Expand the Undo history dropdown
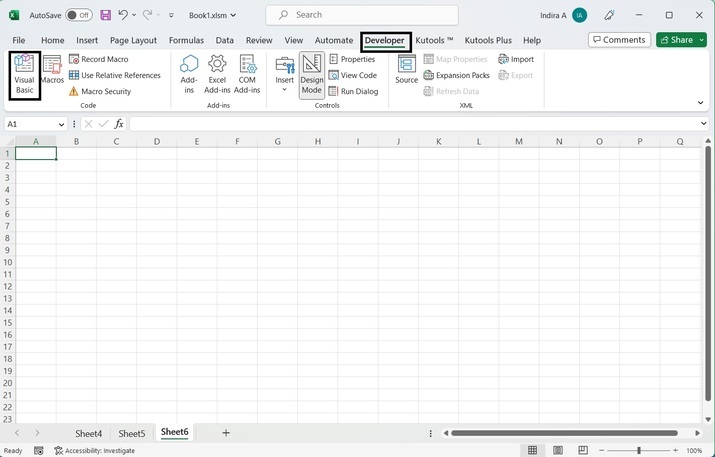The width and height of the screenshot is (715, 457). click(134, 15)
